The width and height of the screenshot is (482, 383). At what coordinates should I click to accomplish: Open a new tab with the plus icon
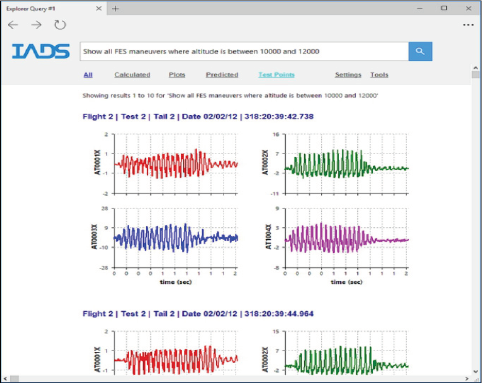115,9
